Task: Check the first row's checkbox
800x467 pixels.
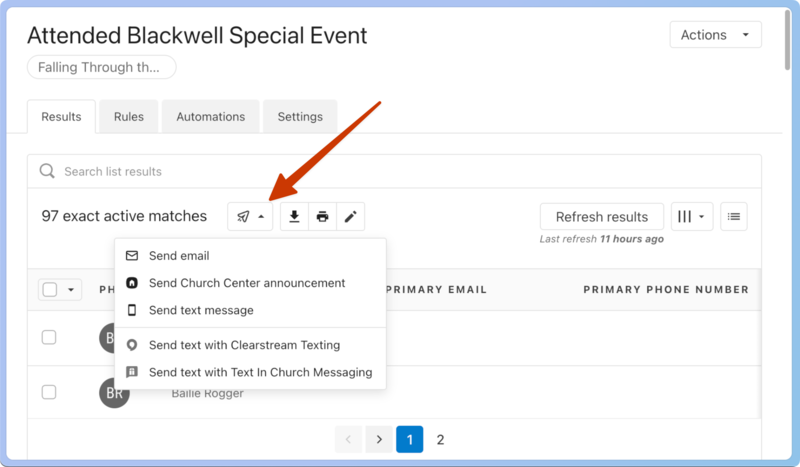Action: click(x=49, y=337)
